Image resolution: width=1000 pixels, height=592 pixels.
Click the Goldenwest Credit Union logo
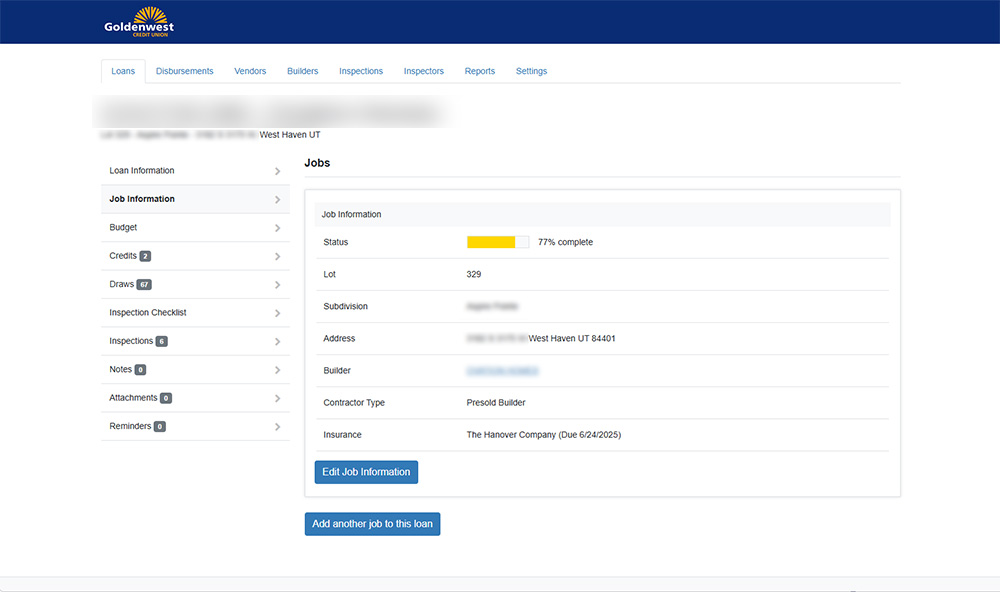(139, 22)
